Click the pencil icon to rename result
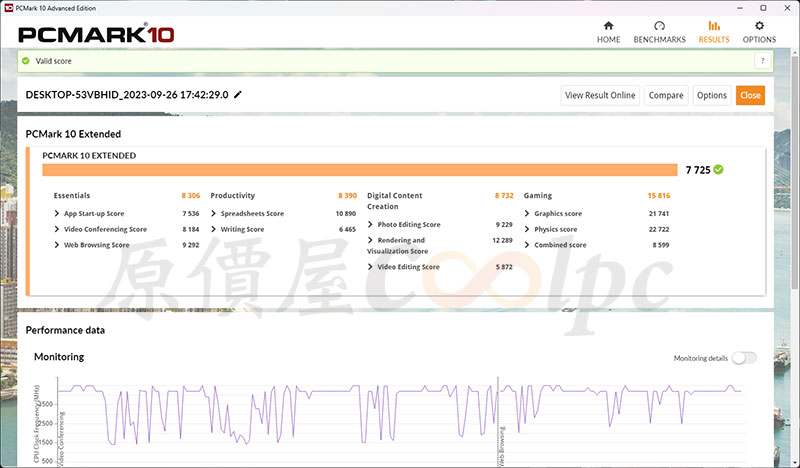The width and height of the screenshot is (800, 468). tap(238, 94)
